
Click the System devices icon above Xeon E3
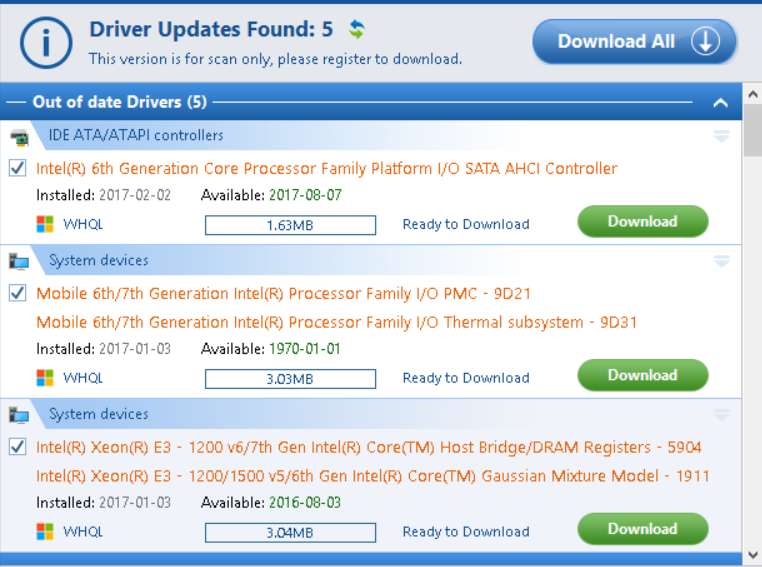click(19, 415)
